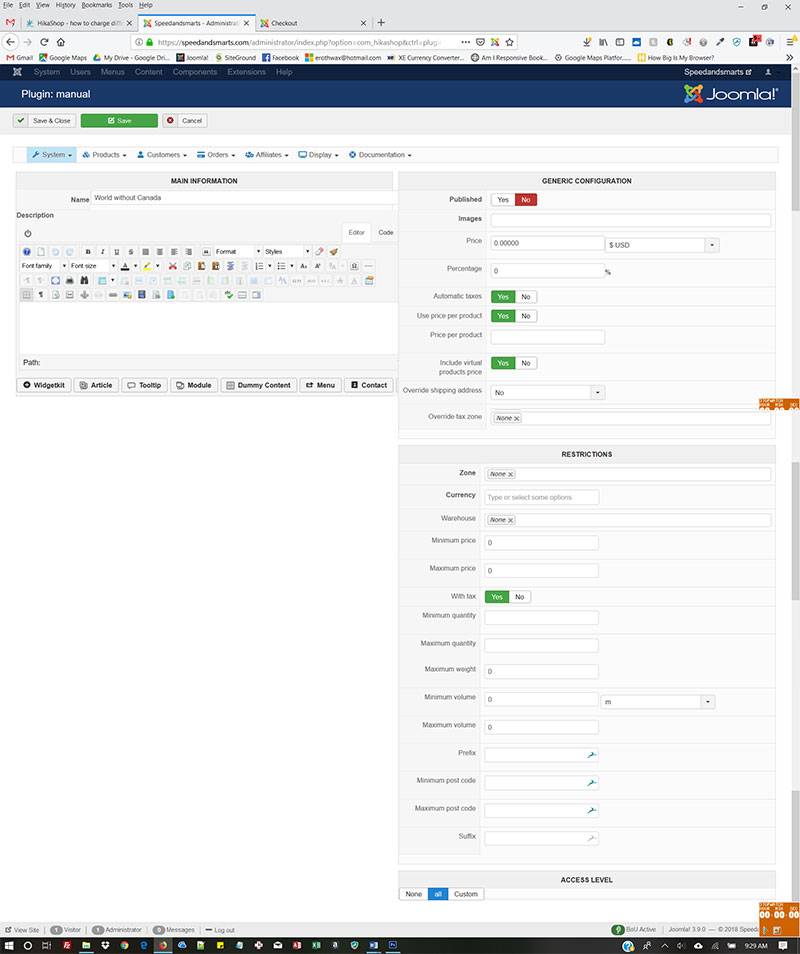Apply italic formatting in editor

(x=102, y=251)
